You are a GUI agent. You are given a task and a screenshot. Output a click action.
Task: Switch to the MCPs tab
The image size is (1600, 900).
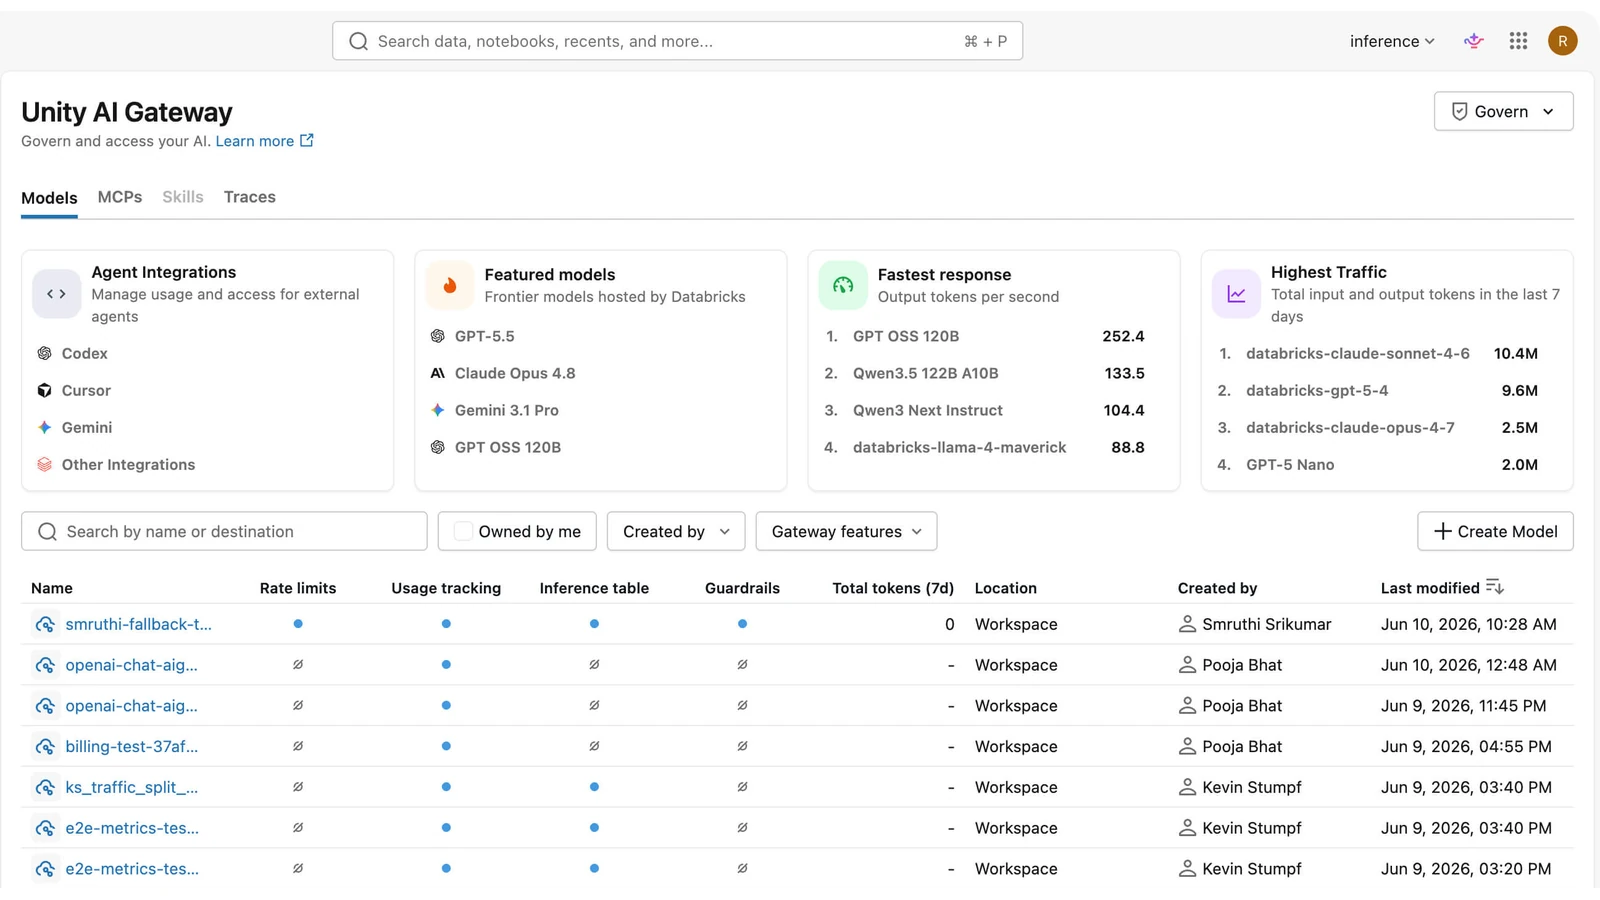point(120,198)
